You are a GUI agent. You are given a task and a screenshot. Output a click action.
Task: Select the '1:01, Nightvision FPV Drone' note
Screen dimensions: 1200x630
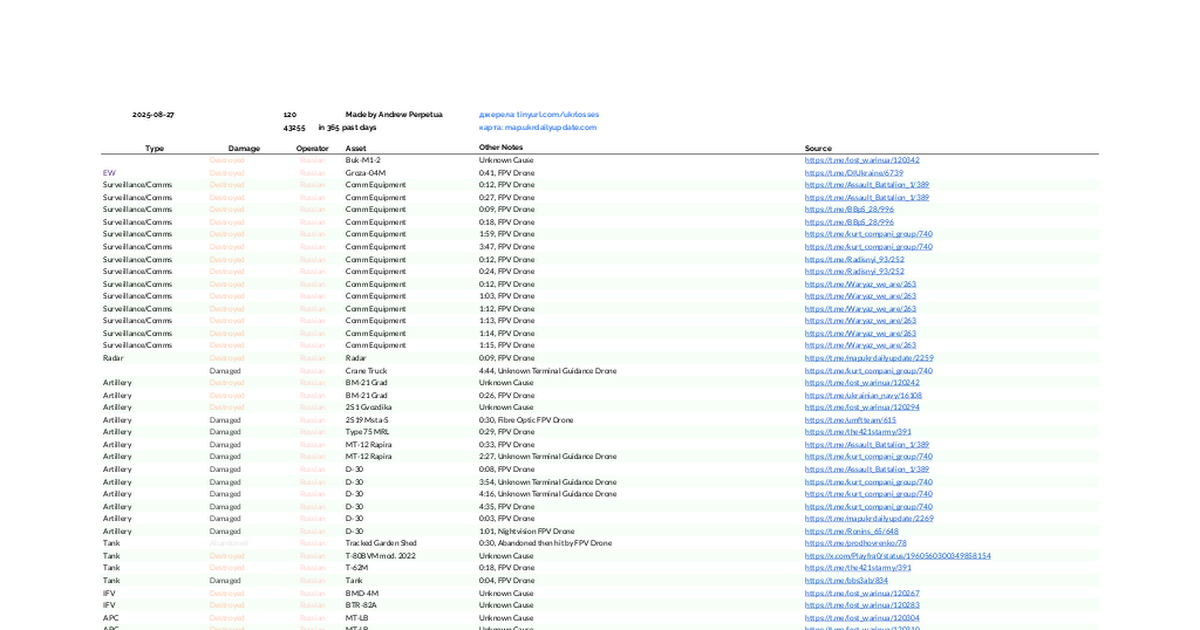(527, 531)
